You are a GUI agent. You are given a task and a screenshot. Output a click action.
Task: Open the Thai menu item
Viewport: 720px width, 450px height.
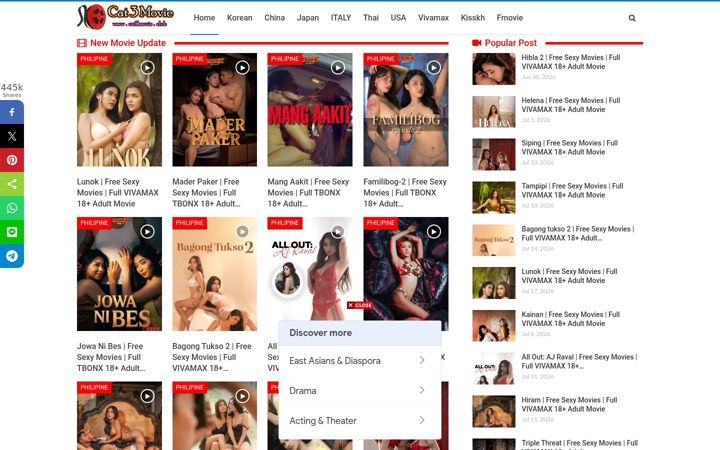point(371,18)
